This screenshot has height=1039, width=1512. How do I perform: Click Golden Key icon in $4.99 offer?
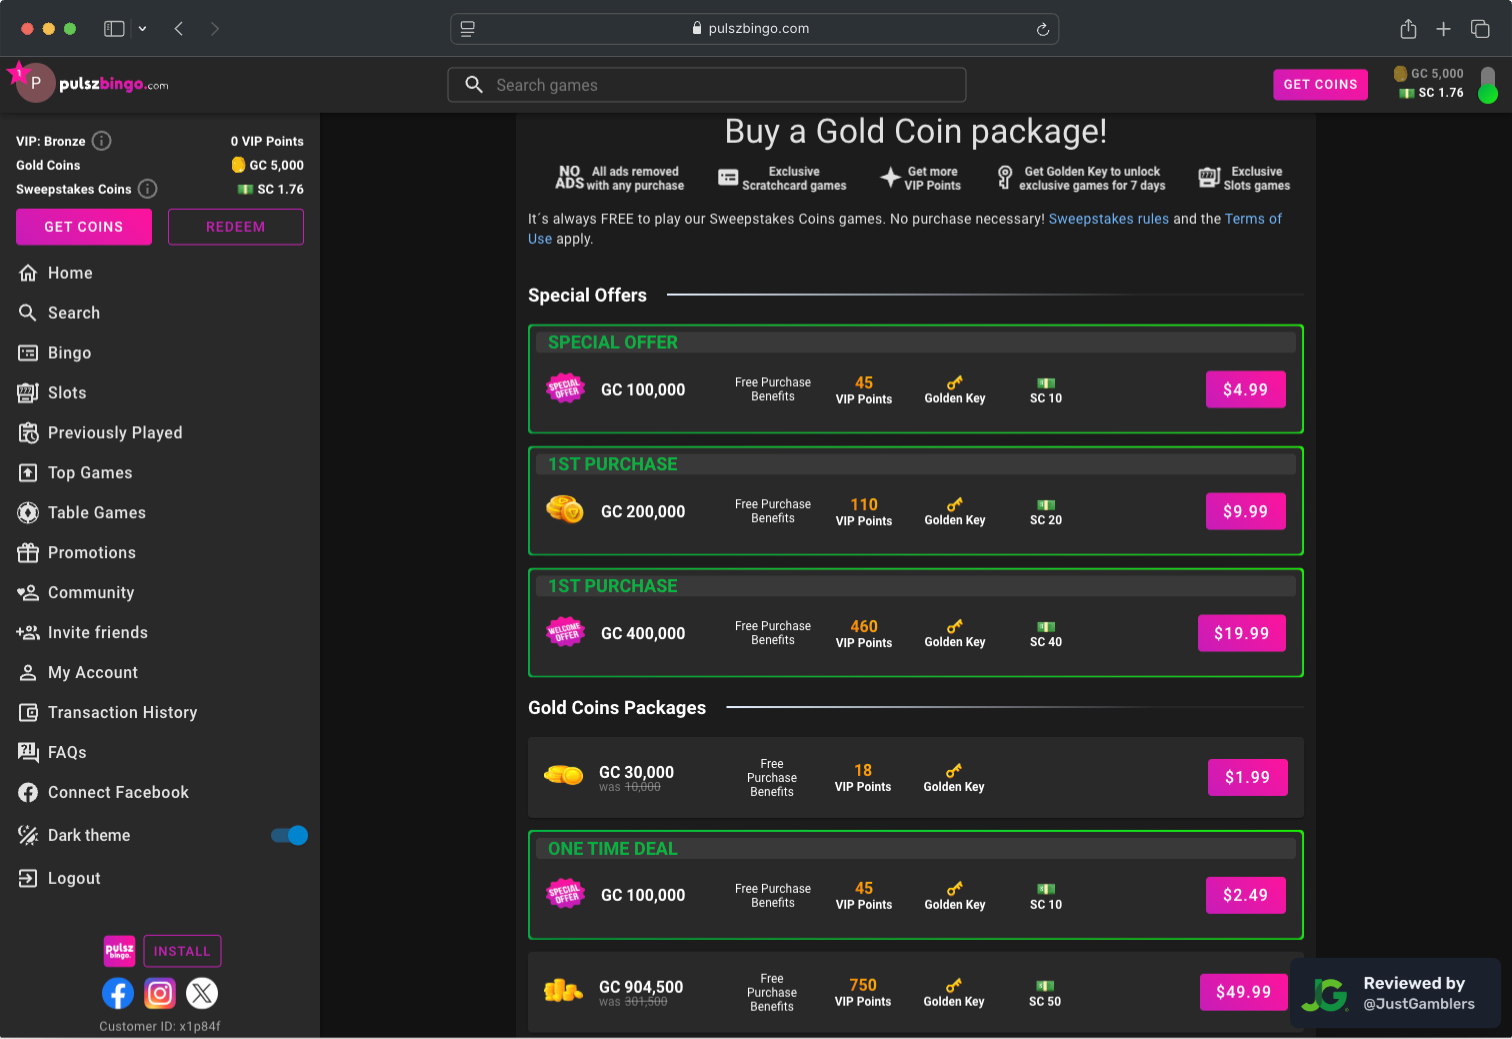(955, 382)
